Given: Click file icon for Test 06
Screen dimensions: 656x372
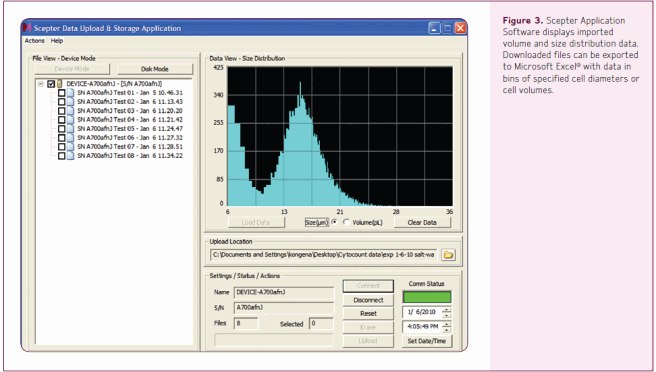Looking at the screenshot, I should click(70, 138).
